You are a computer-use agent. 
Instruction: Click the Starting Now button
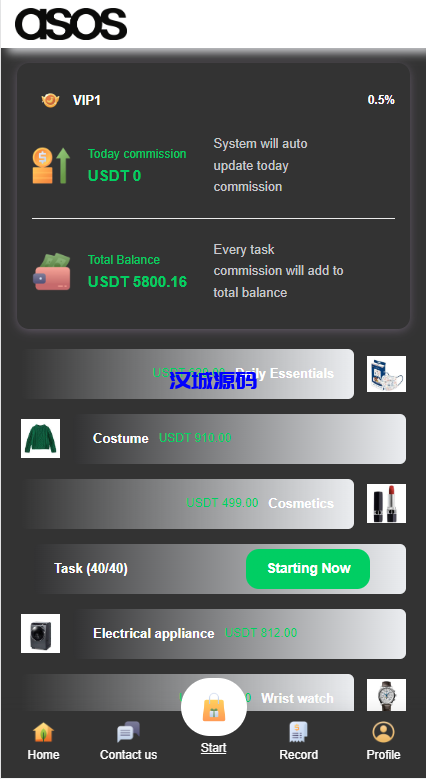coord(308,569)
